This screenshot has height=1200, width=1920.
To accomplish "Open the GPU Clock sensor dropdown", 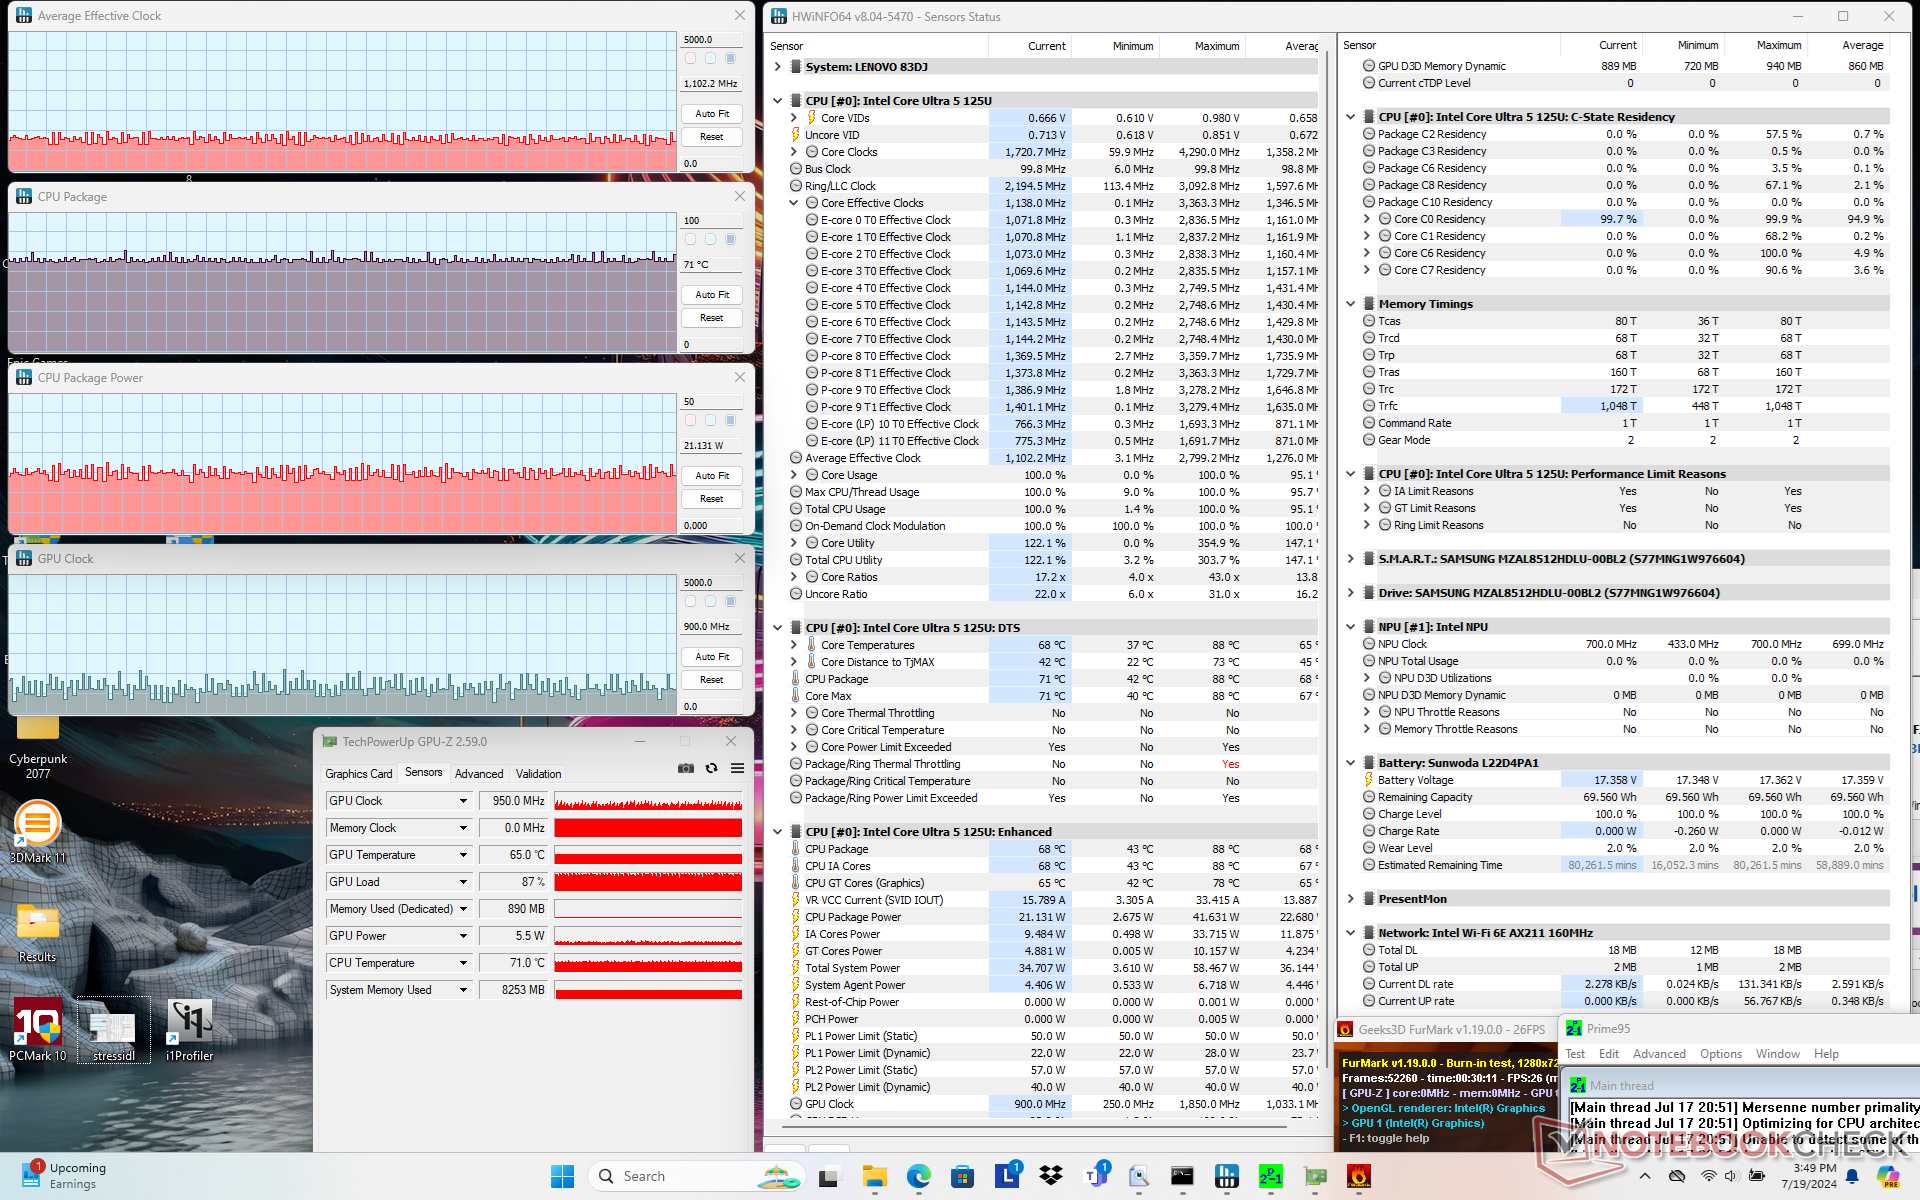I will coord(463,801).
